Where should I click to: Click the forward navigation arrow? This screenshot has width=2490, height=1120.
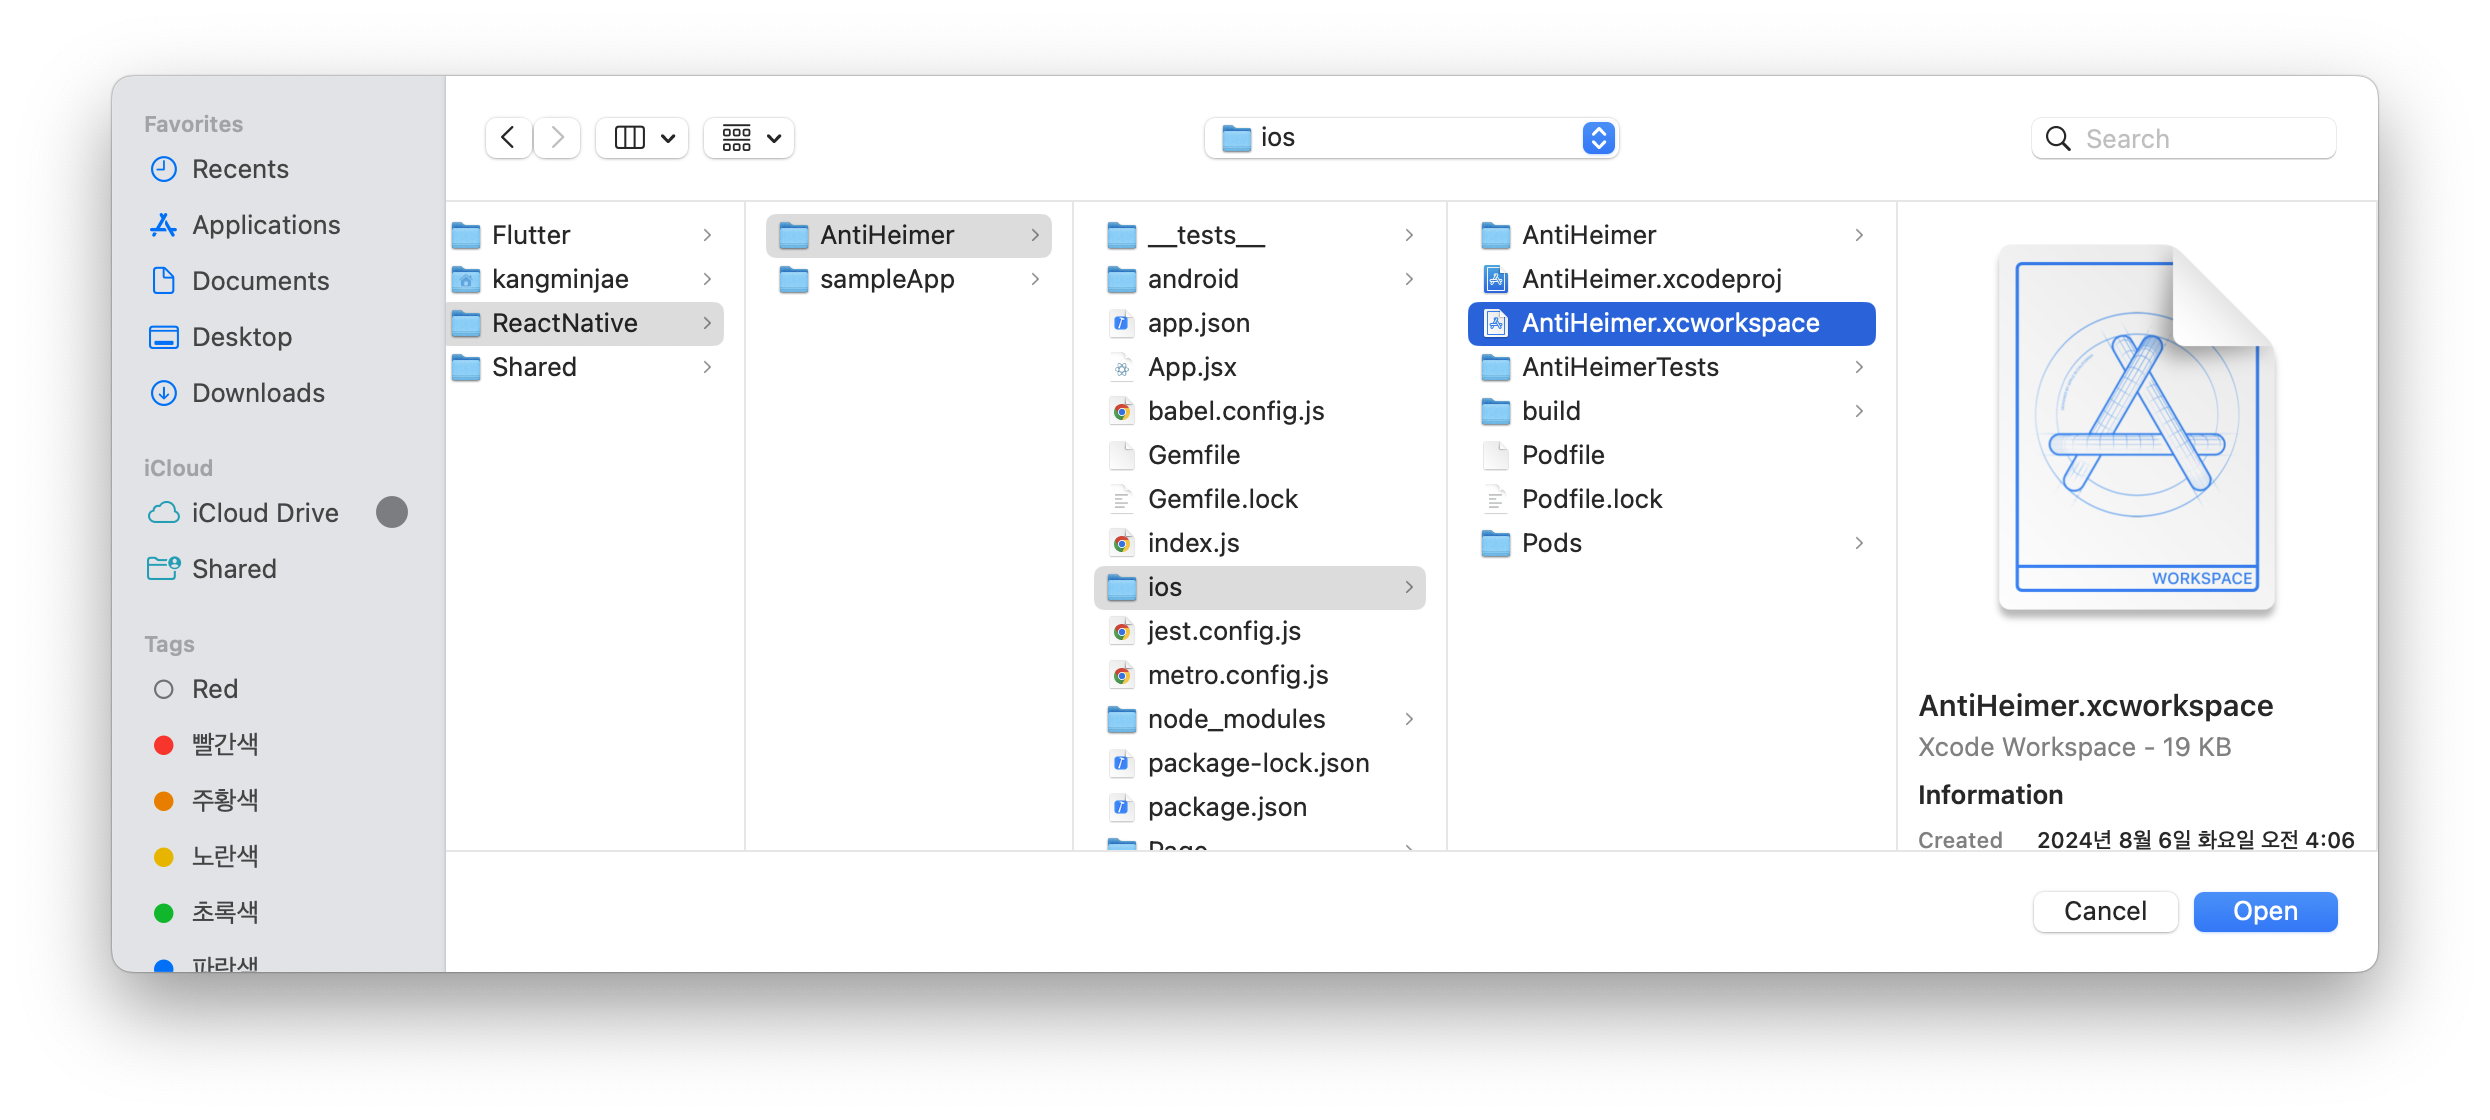(x=558, y=138)
